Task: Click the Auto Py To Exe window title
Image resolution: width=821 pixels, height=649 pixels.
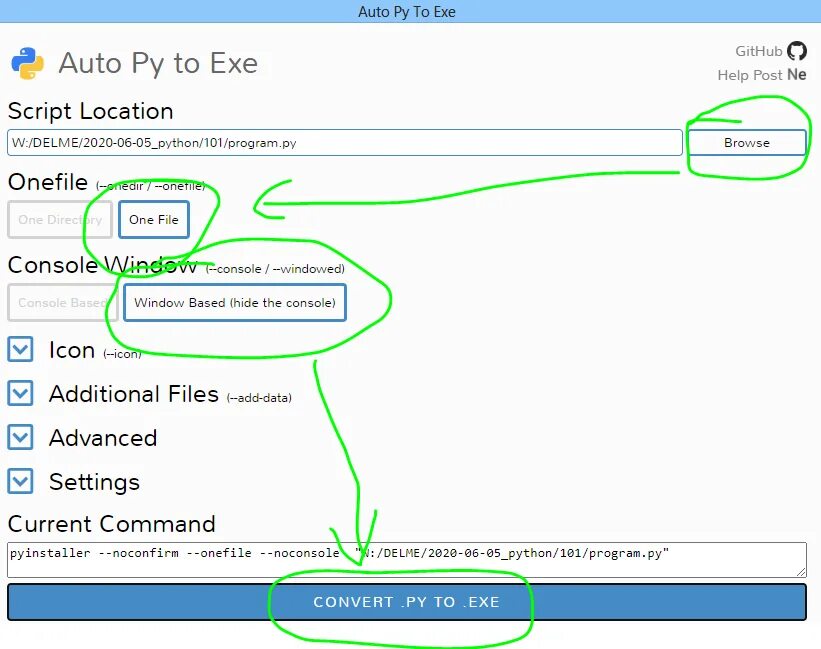Action: [407, 12]
